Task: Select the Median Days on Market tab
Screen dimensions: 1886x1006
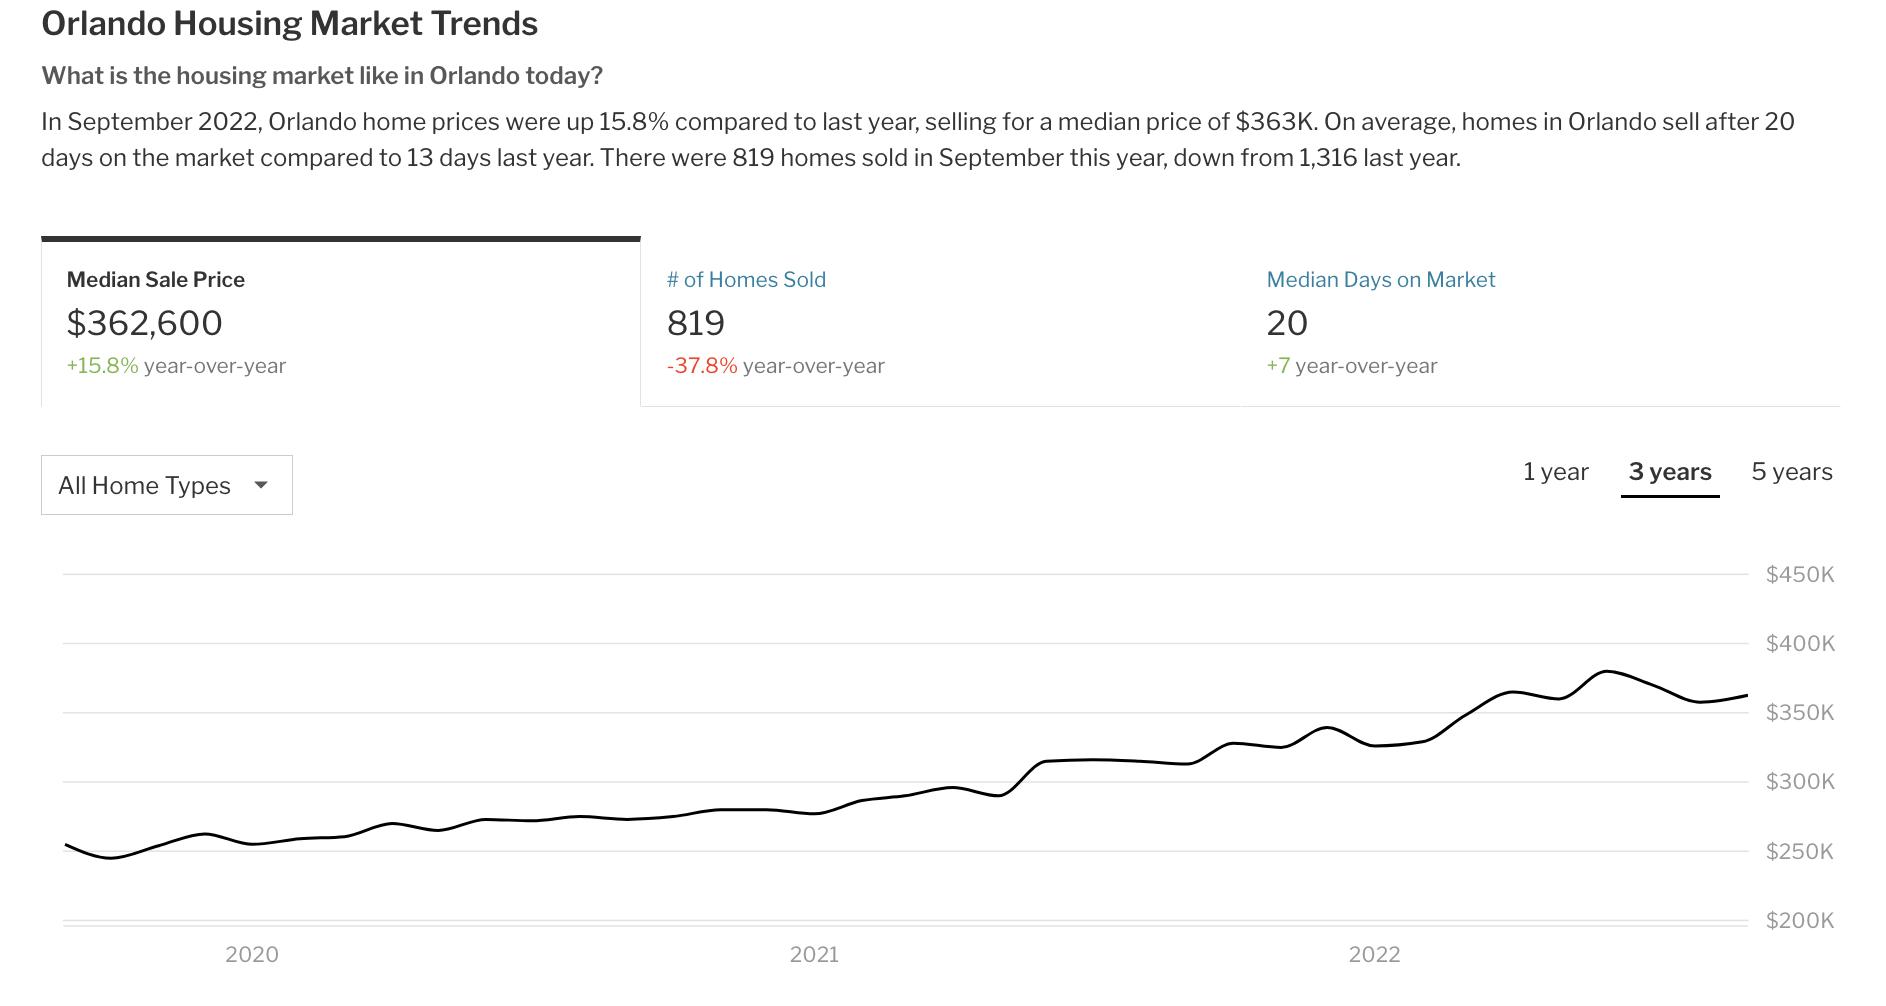Action: tap(1380, 280)
